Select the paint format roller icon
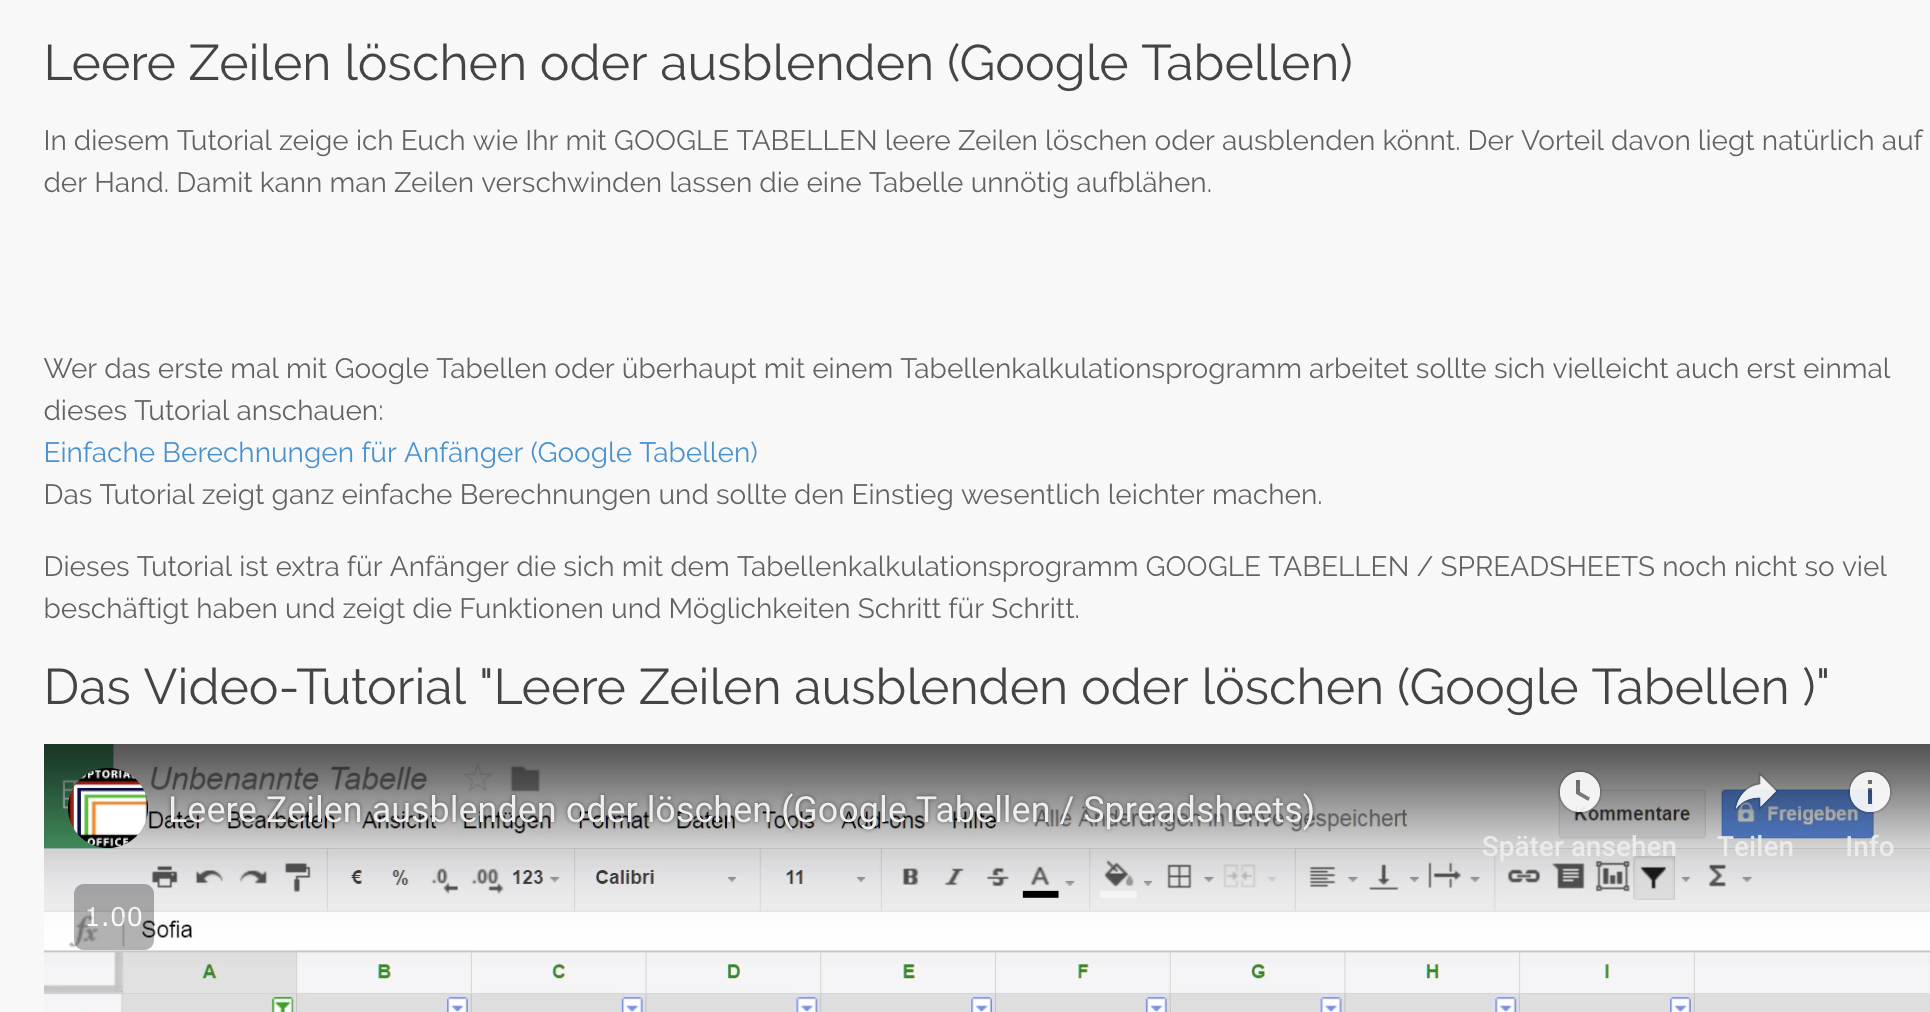The image size is (1930, 1012). click(297, 877)
